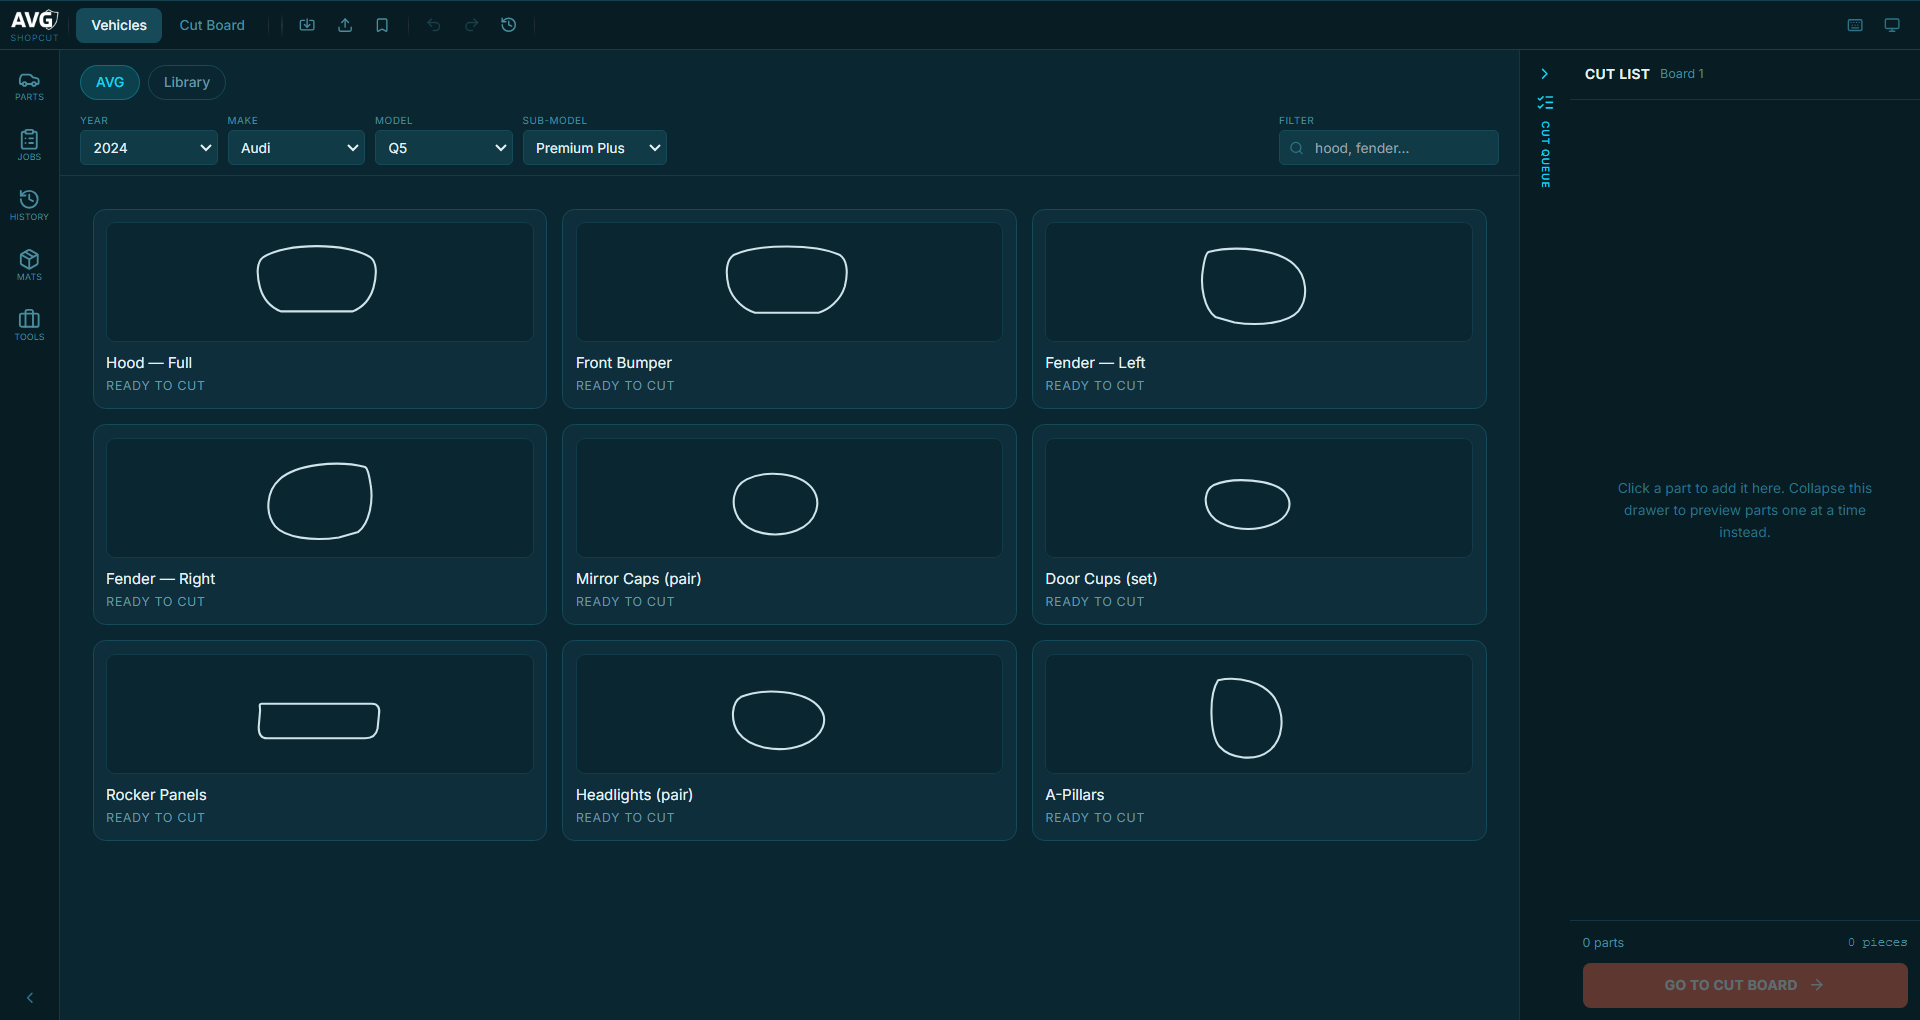
Task: Click the redo arrow icon
Action: click(471, 25)
